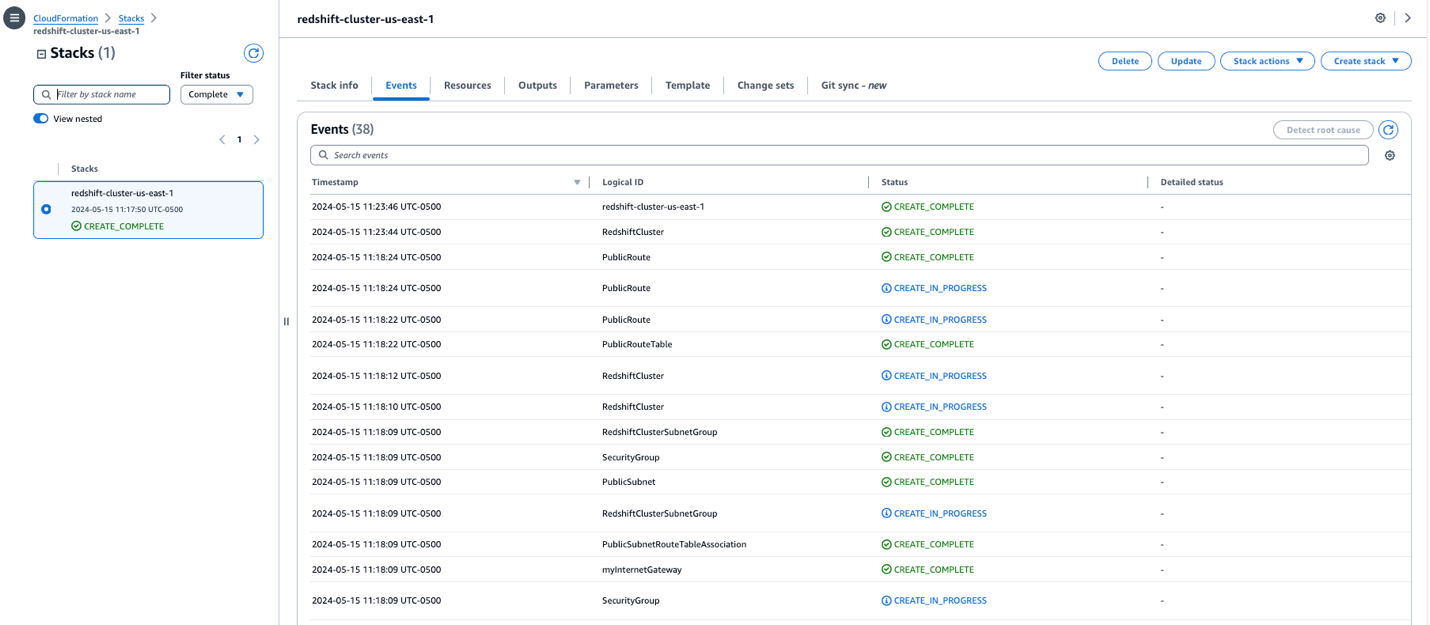Open Create stack dropdown
The image size is (1430, 625).
click(x=1366, y=61)
